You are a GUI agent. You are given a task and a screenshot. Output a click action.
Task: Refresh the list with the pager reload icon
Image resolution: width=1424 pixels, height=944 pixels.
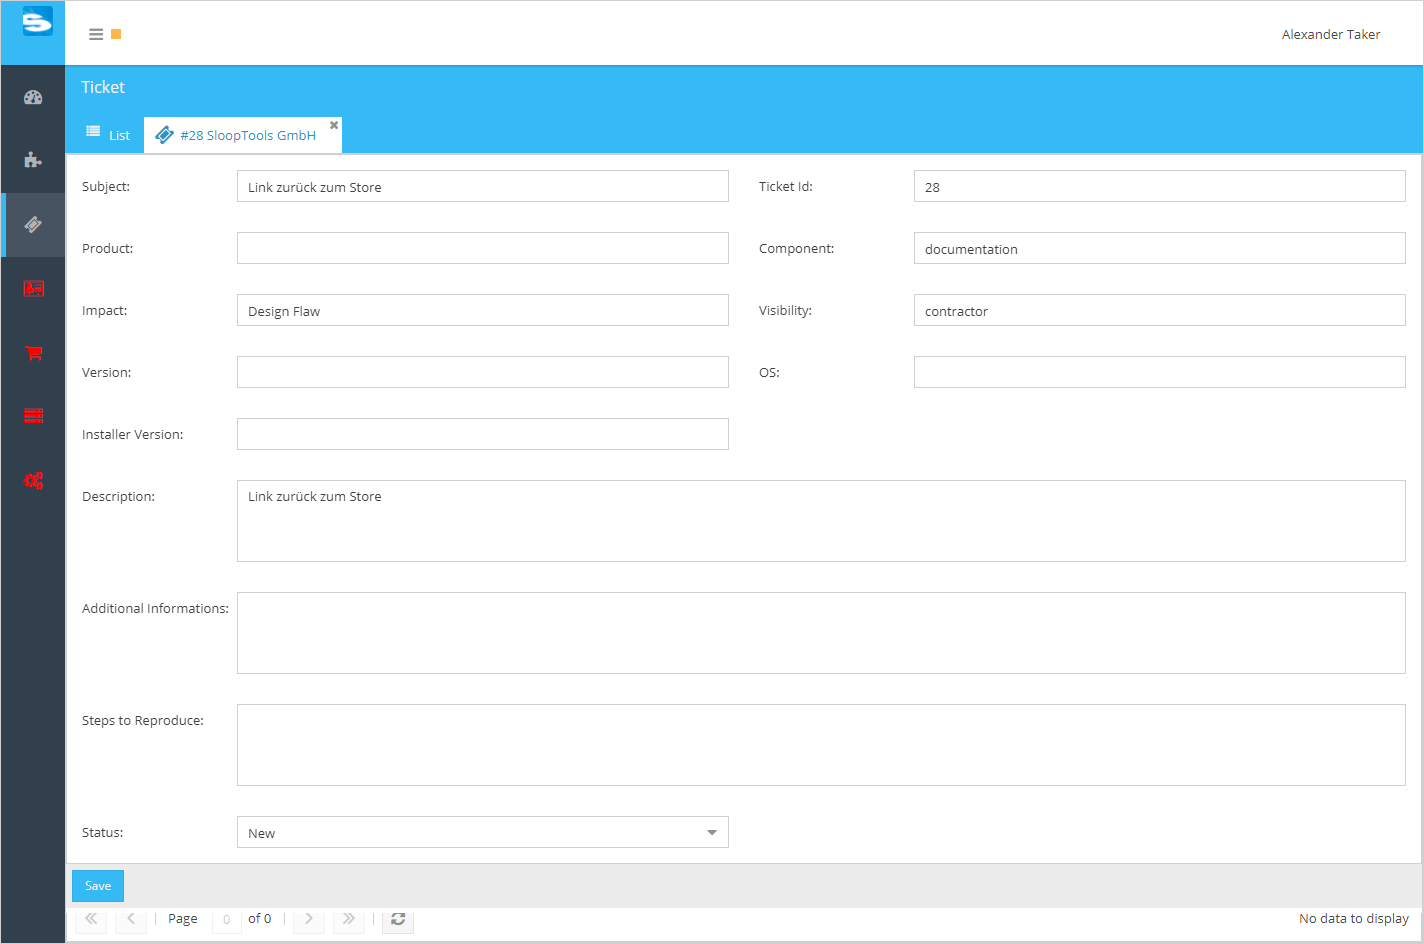click(398, 918)
